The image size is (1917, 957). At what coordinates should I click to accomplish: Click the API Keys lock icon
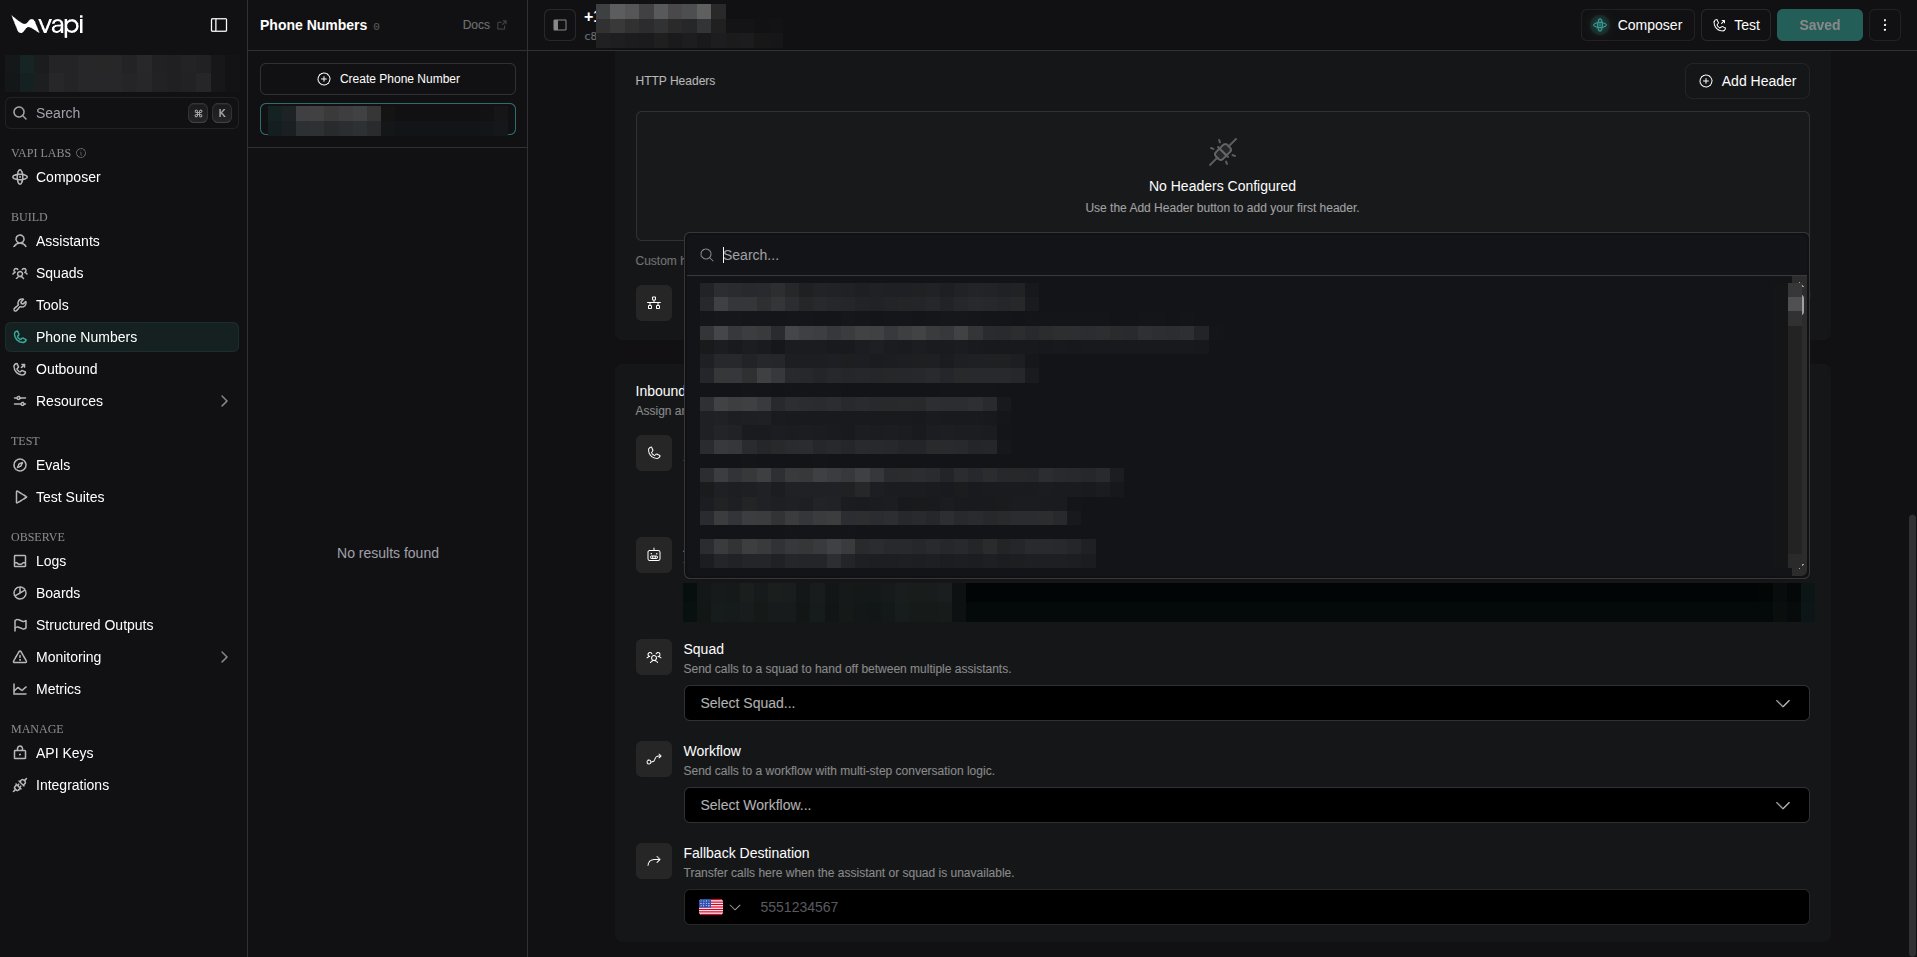tap(20, 753)
